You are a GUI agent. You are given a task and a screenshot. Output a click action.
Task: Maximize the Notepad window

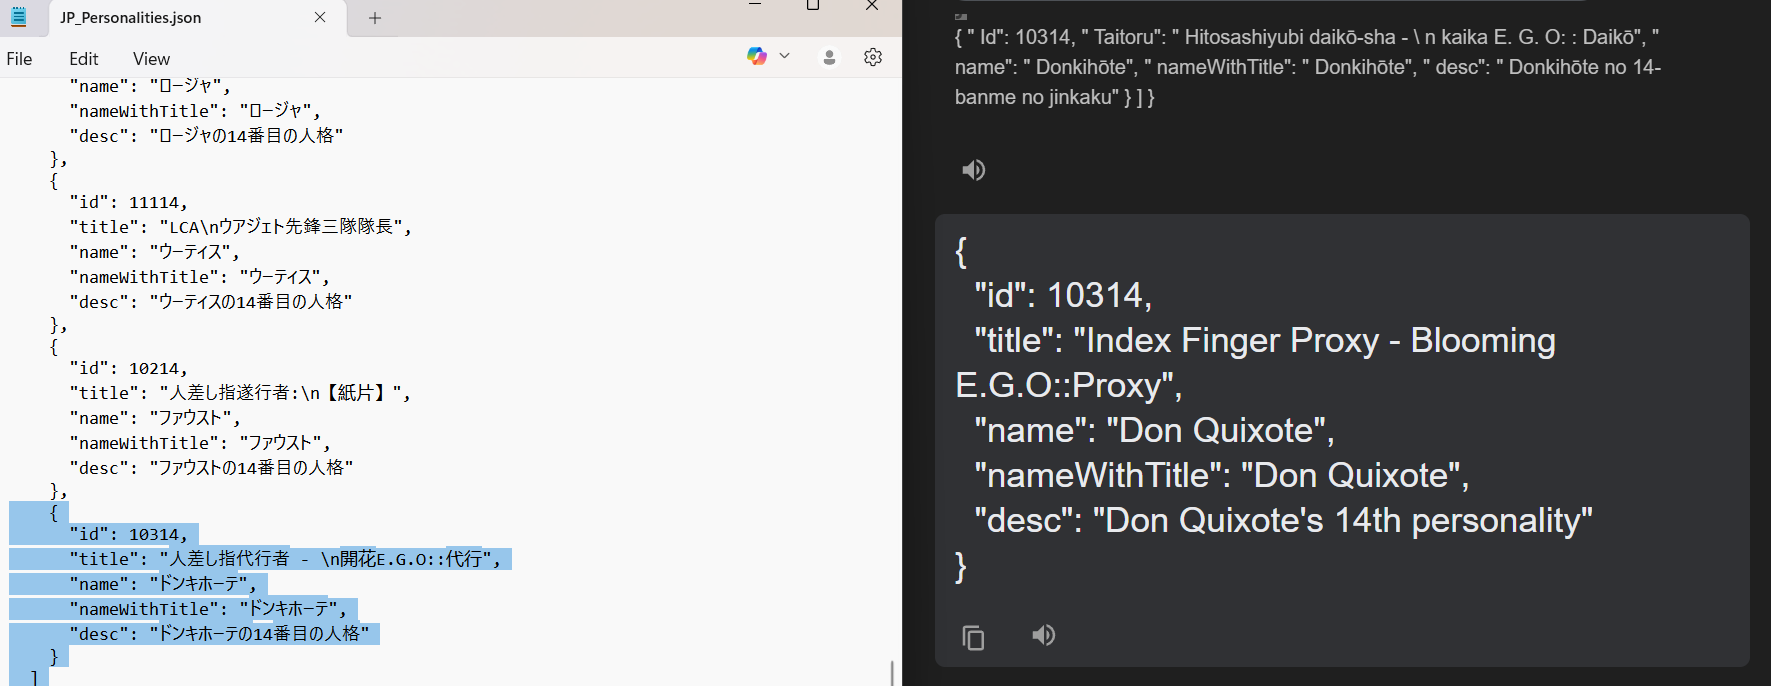[x=813, y=5]
